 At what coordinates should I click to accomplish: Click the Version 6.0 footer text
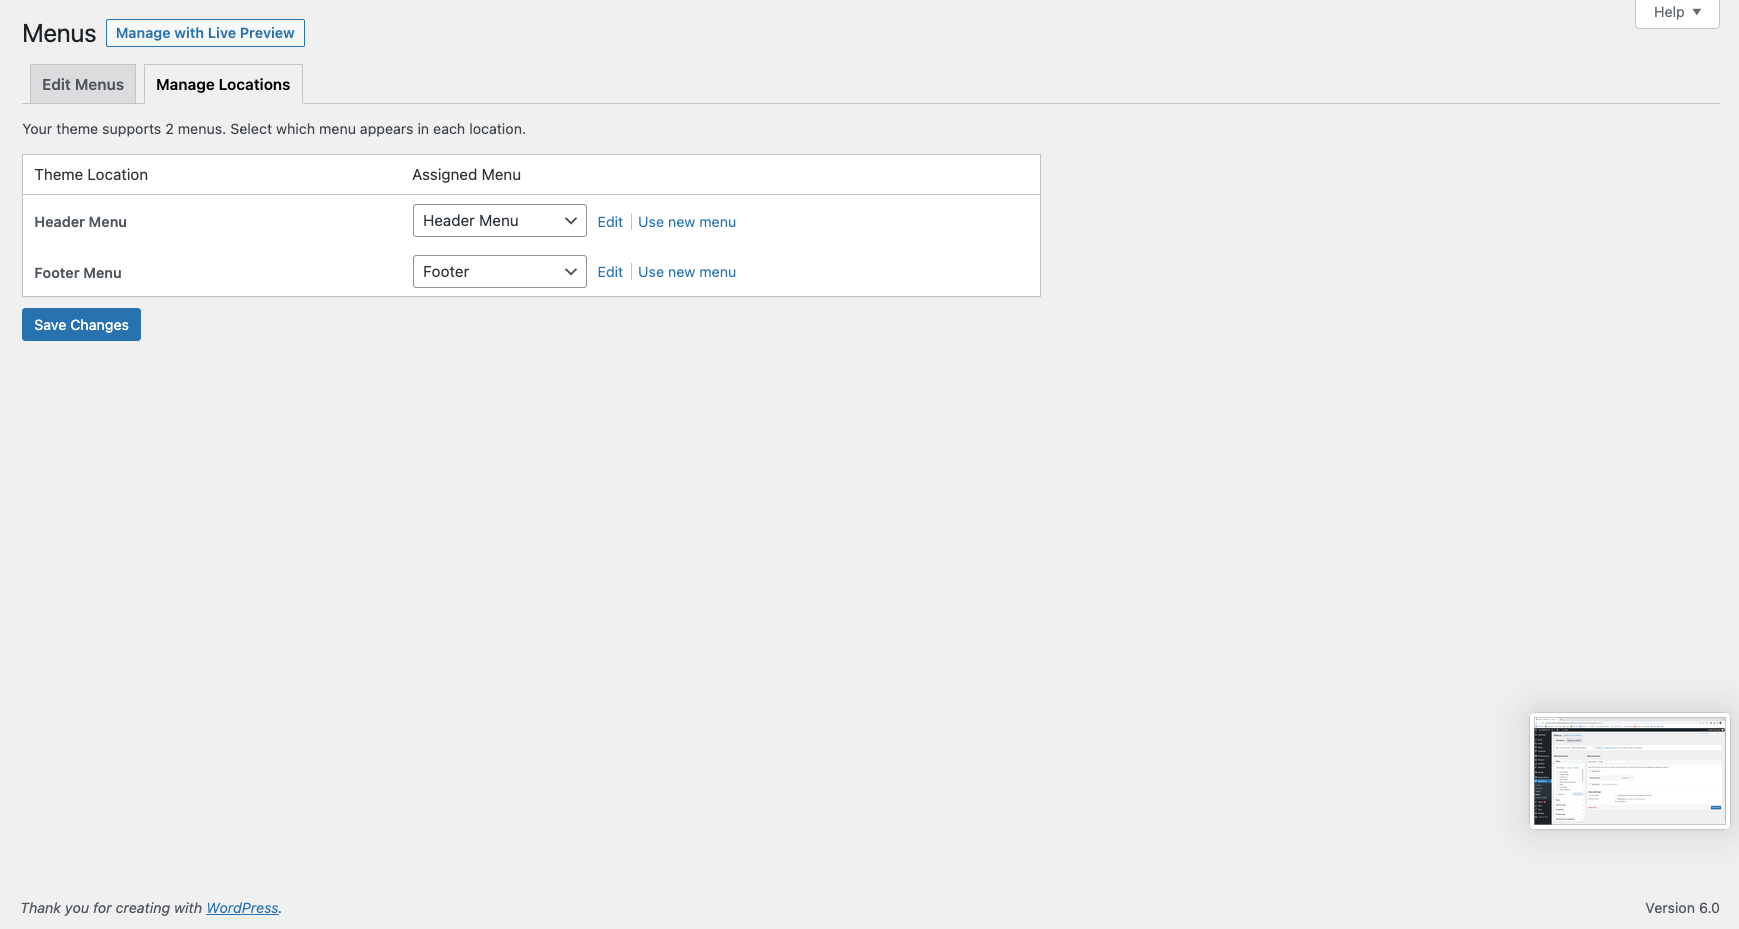pyautogui.click(x=1682, y=908)
